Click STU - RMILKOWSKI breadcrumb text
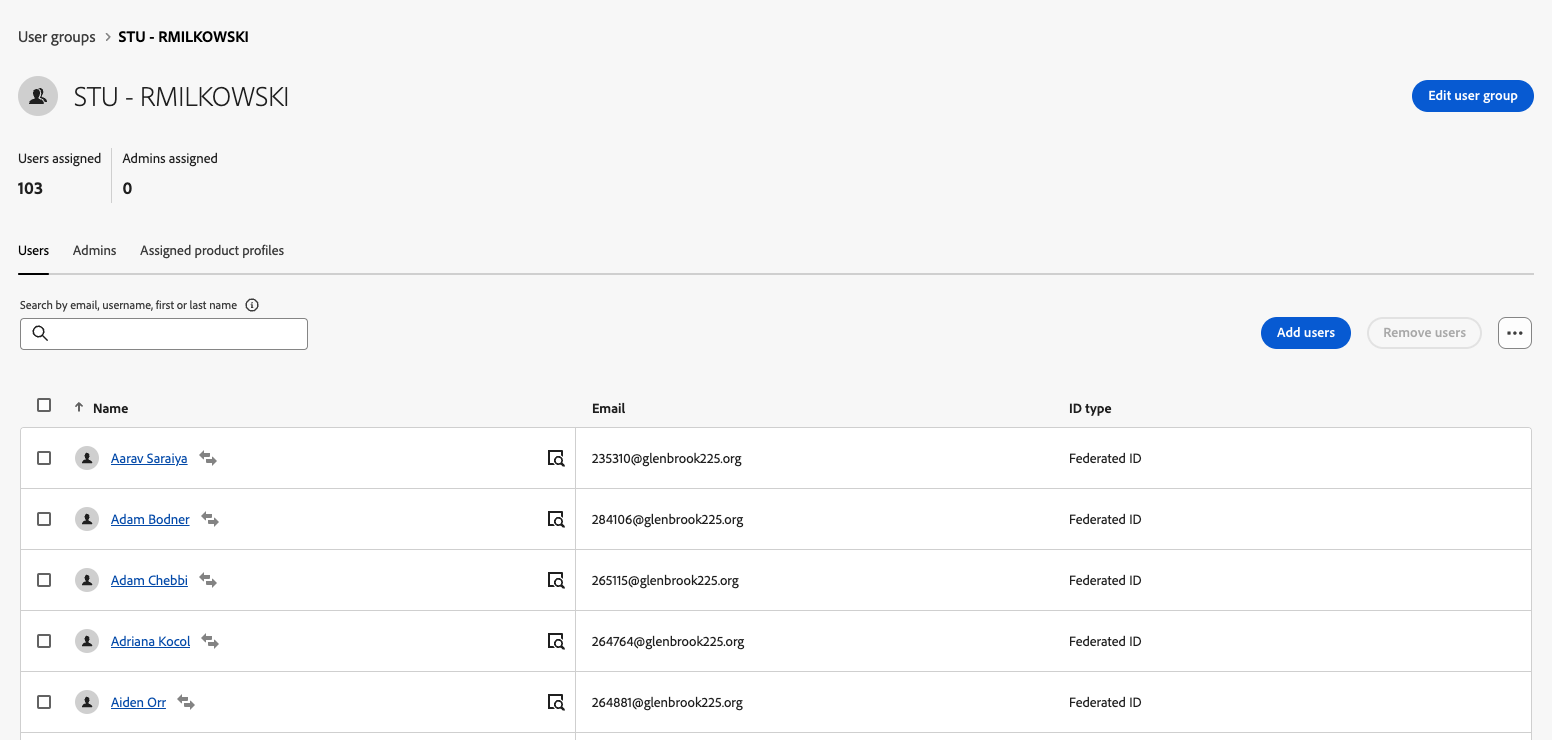The height and width of the screenshot is (740, 1552). click(x=183, y=37)
